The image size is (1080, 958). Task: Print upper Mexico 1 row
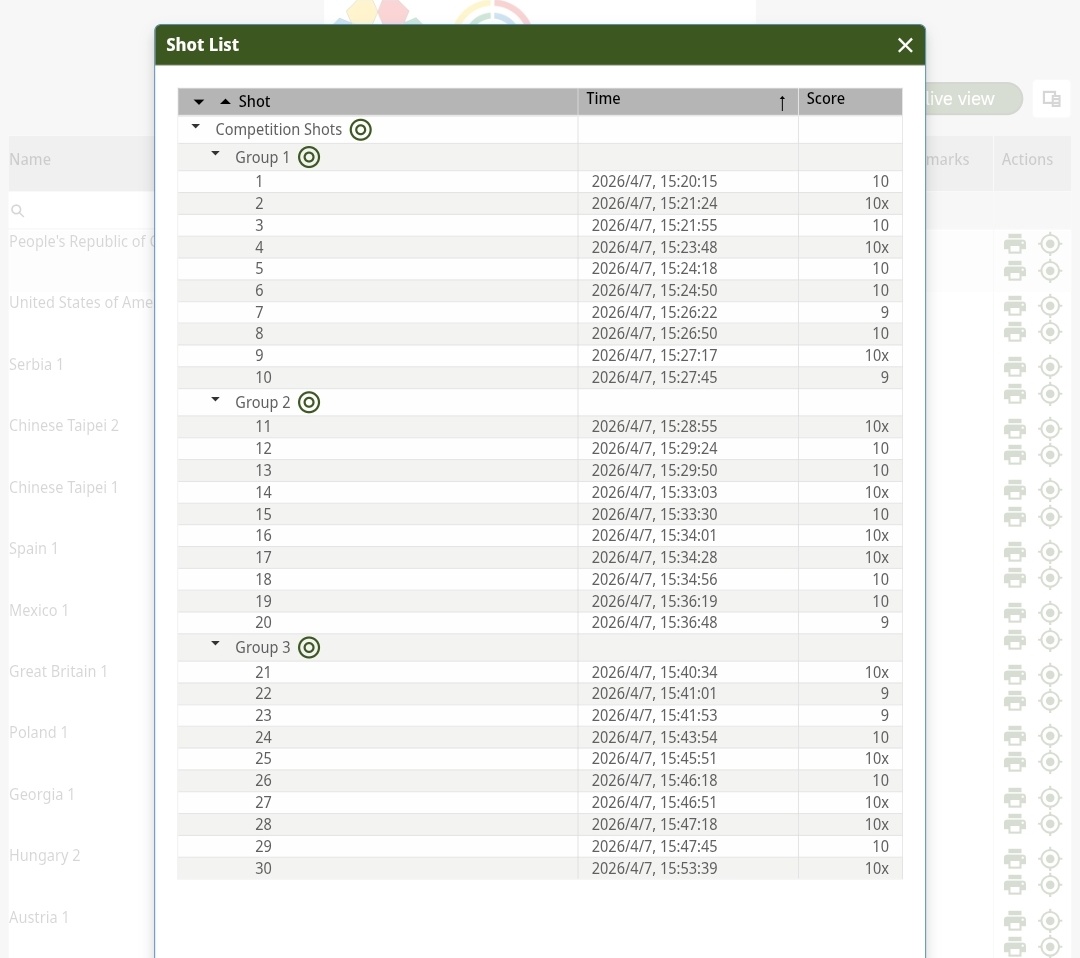pos(1015,612)
